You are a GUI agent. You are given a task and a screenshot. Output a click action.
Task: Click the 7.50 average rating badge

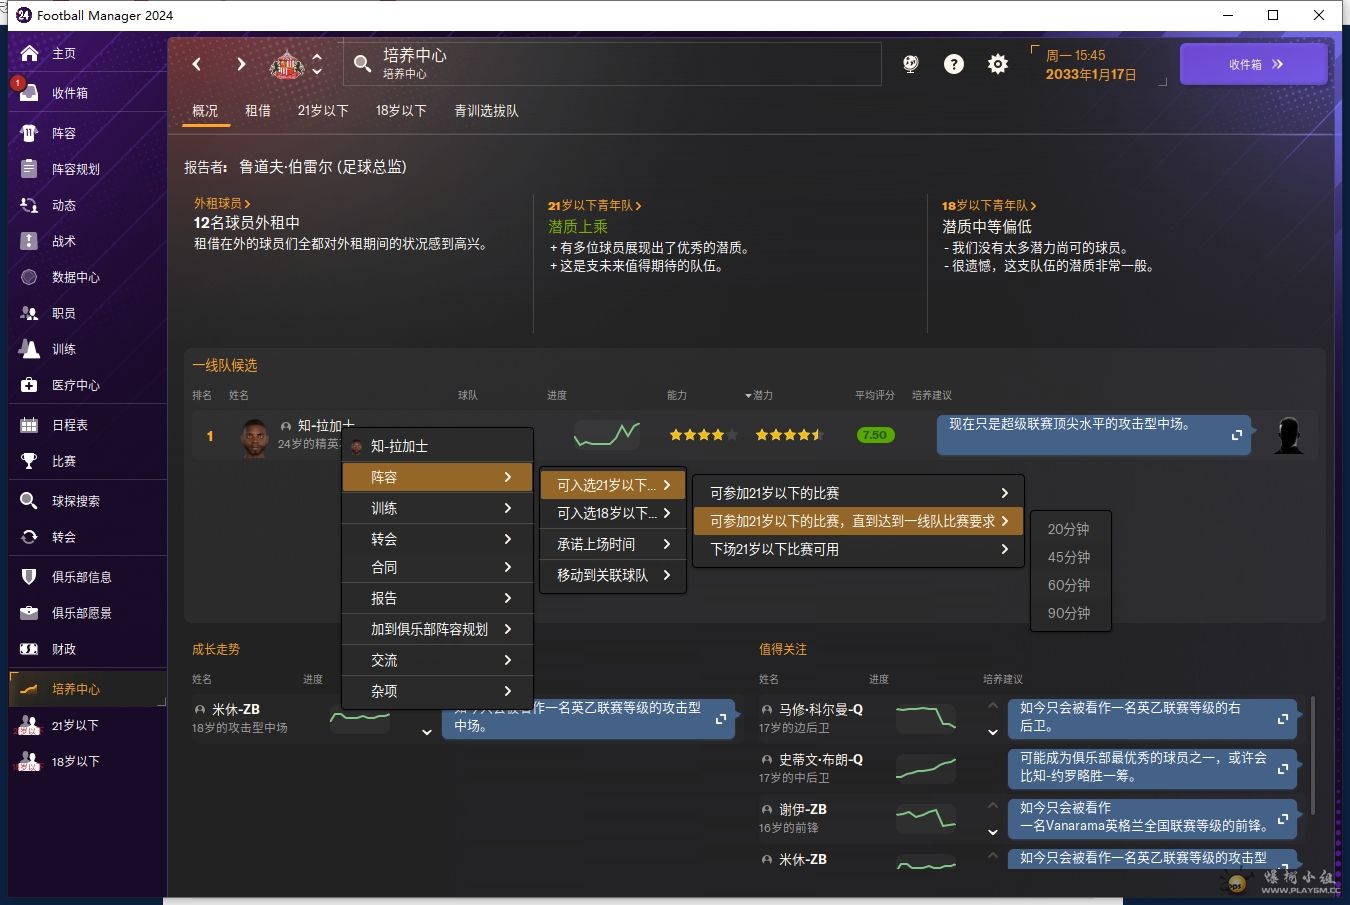pos(875,435)
